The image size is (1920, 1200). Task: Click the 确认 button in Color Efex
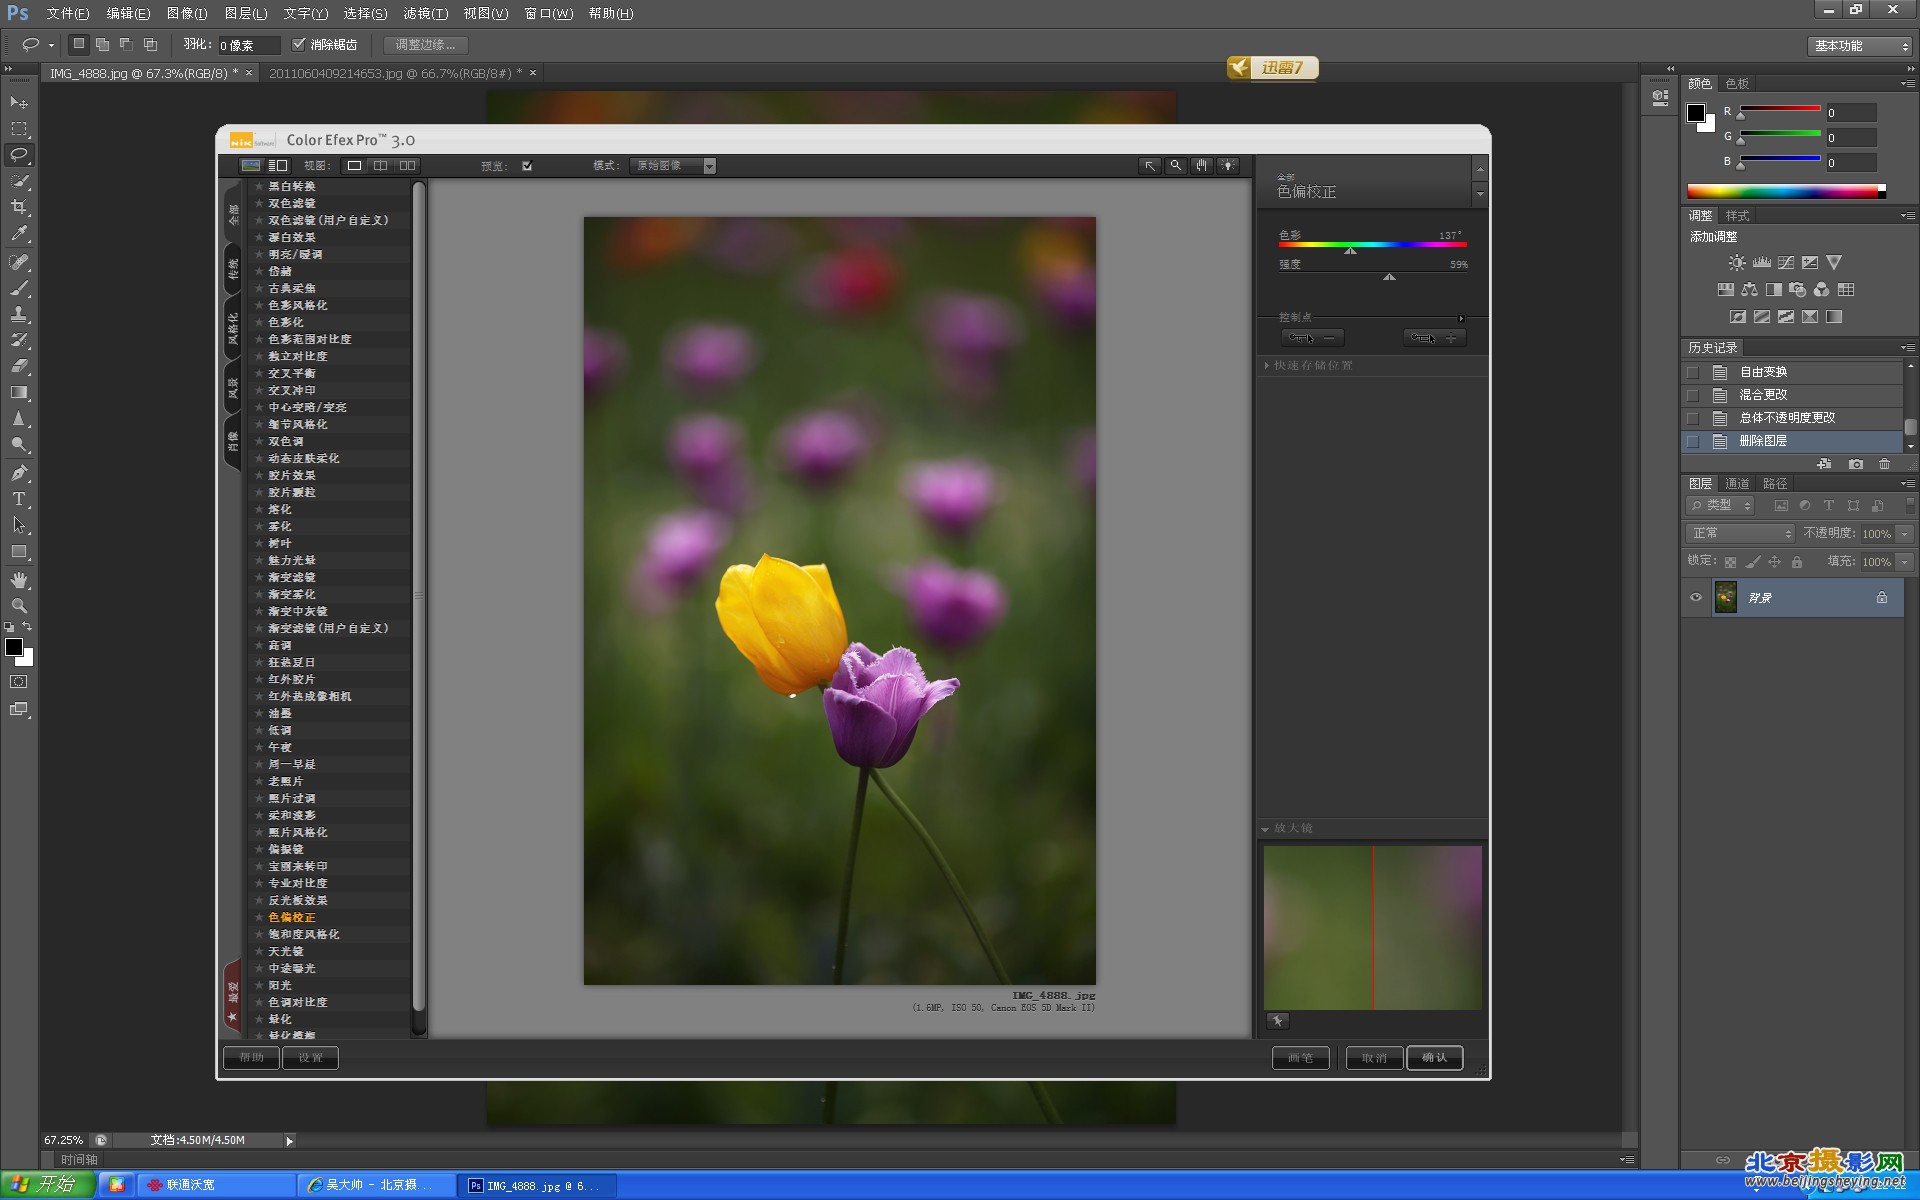(x=1435, y=1058)
